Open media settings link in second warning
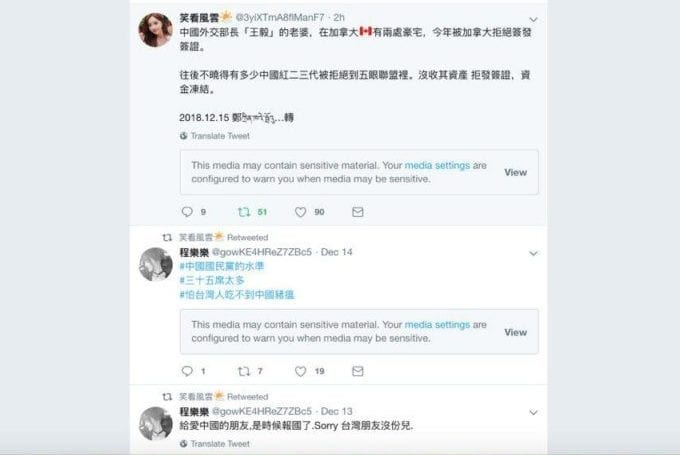 tap(437, 324)
